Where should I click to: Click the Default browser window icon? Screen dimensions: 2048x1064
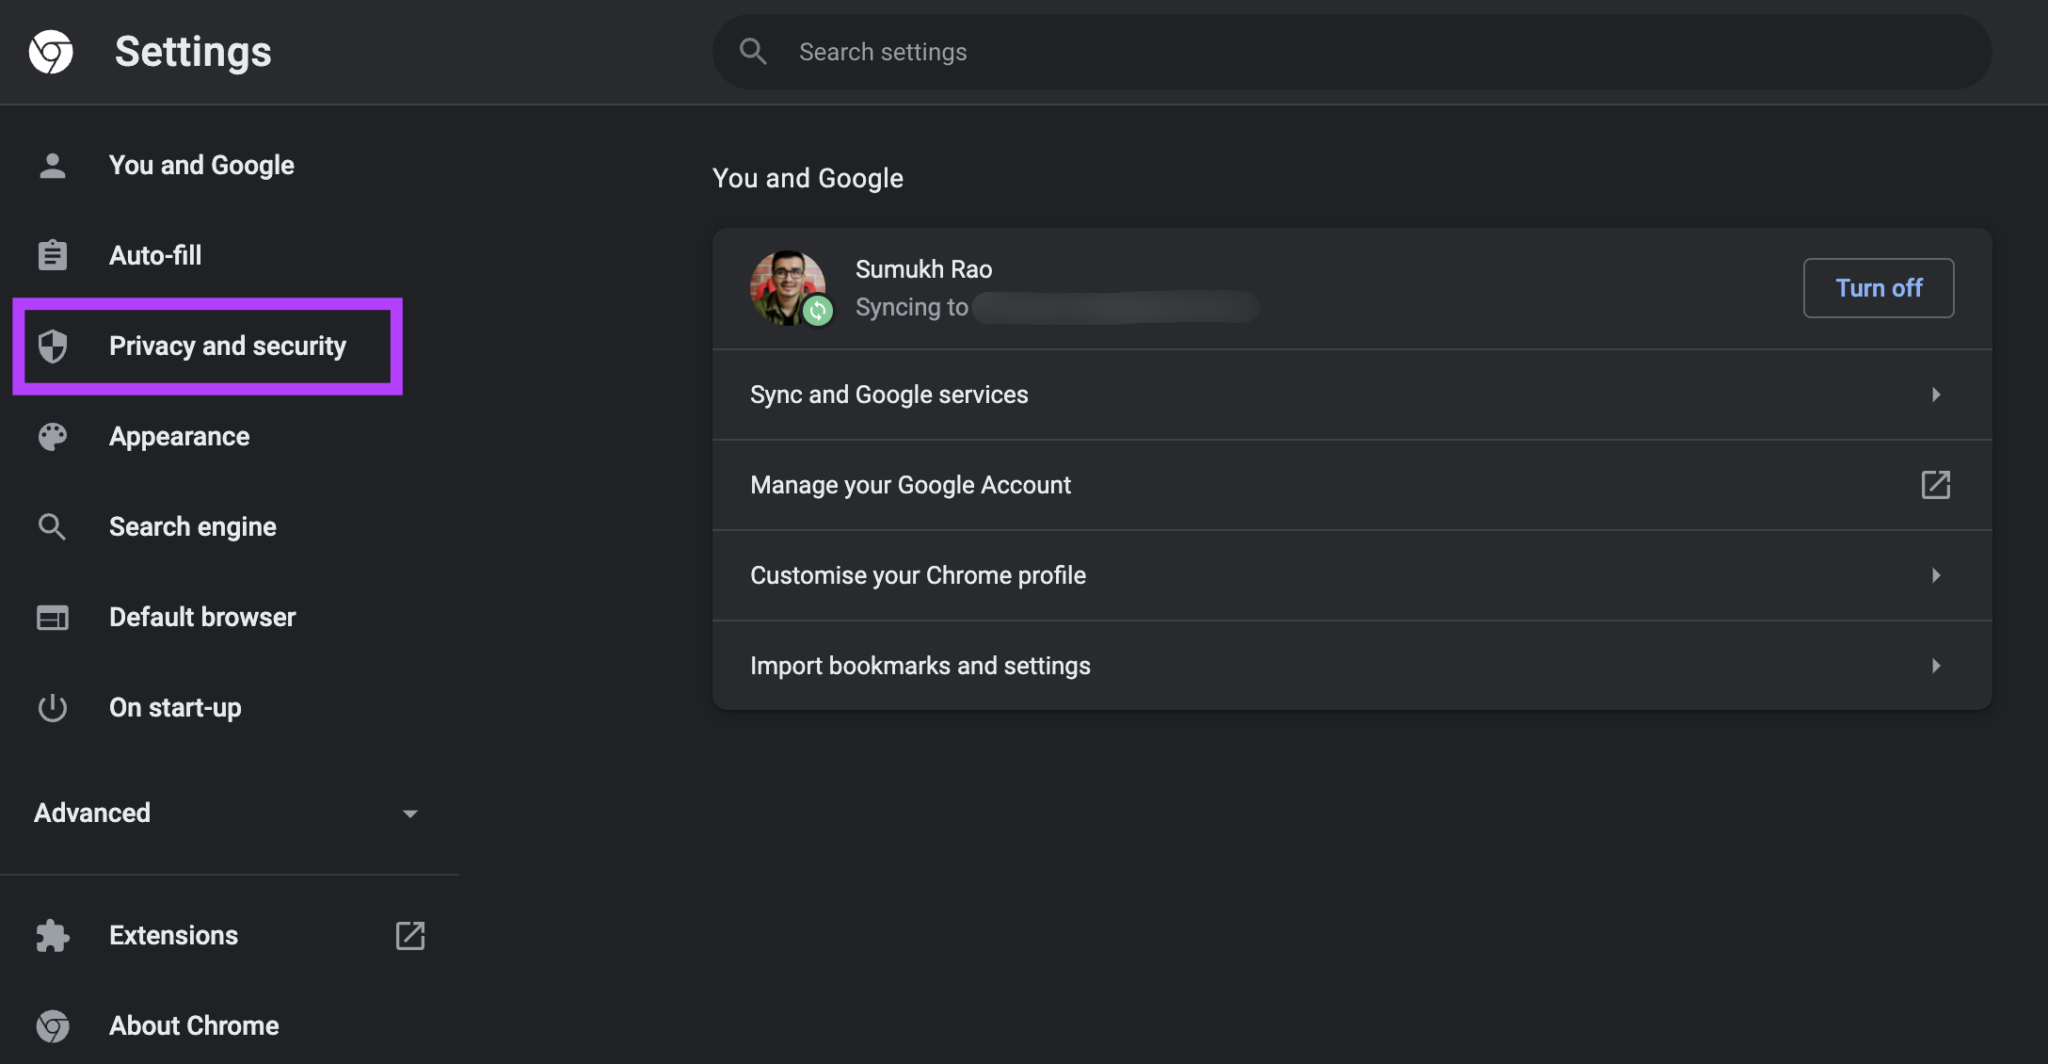pyautogui.click(x=52, y=617)
